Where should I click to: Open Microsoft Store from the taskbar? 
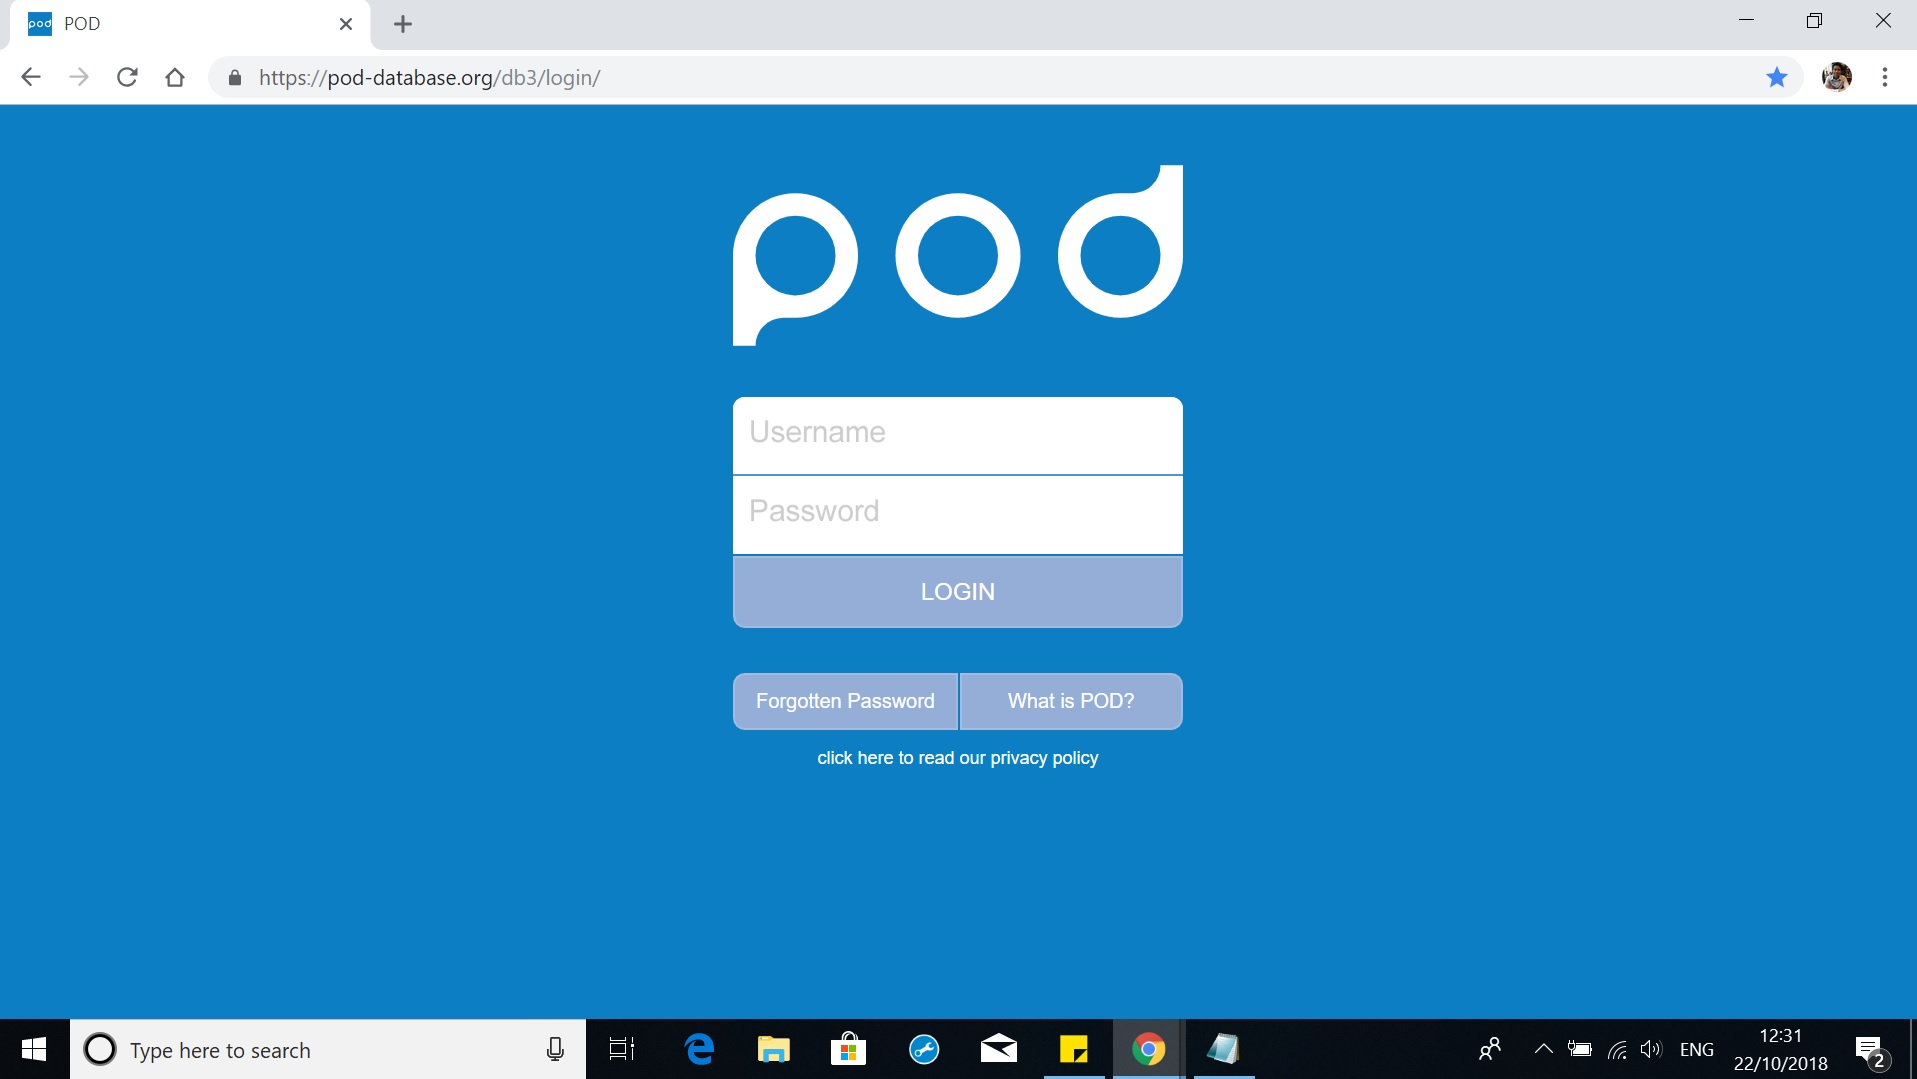point(849,1049)
